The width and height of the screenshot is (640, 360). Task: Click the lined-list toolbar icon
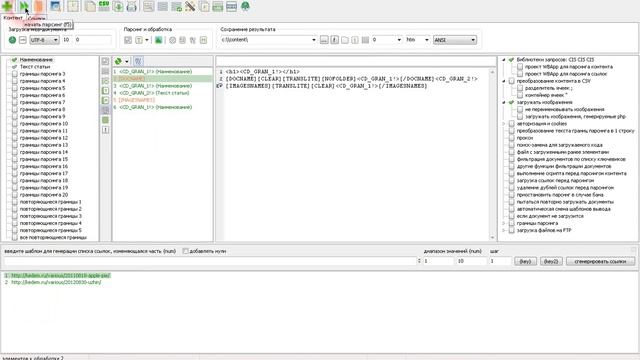162,6
